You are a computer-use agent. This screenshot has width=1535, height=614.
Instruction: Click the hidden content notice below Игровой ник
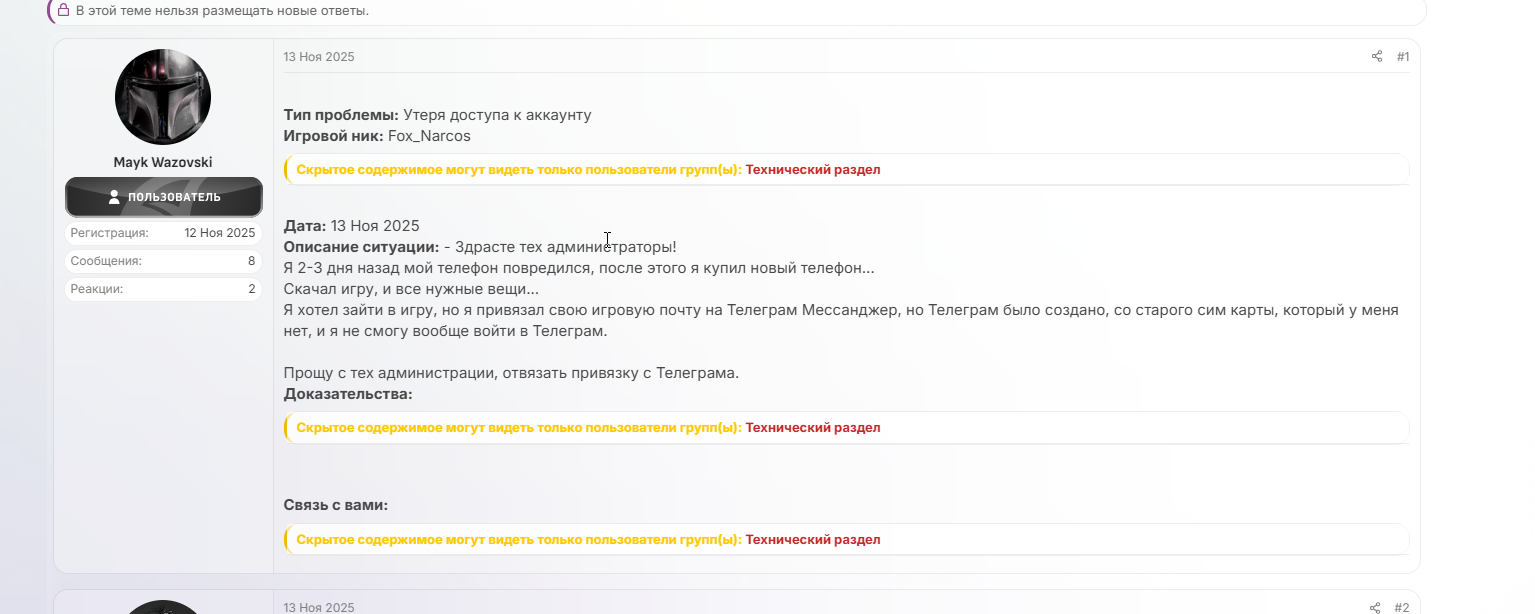588,170
